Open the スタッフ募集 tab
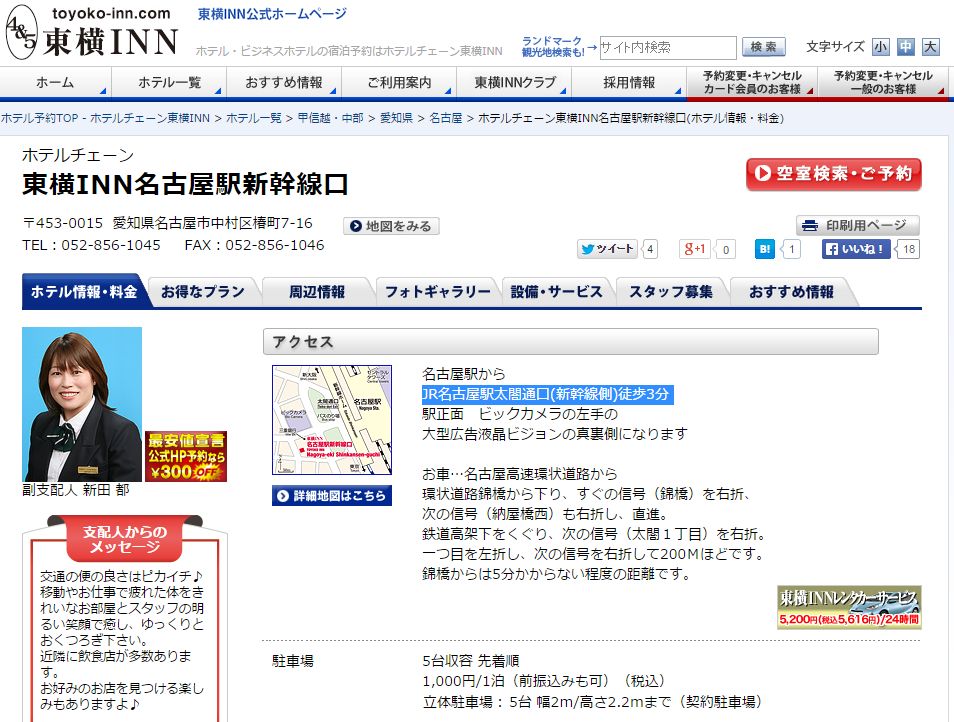 (670, 291)
